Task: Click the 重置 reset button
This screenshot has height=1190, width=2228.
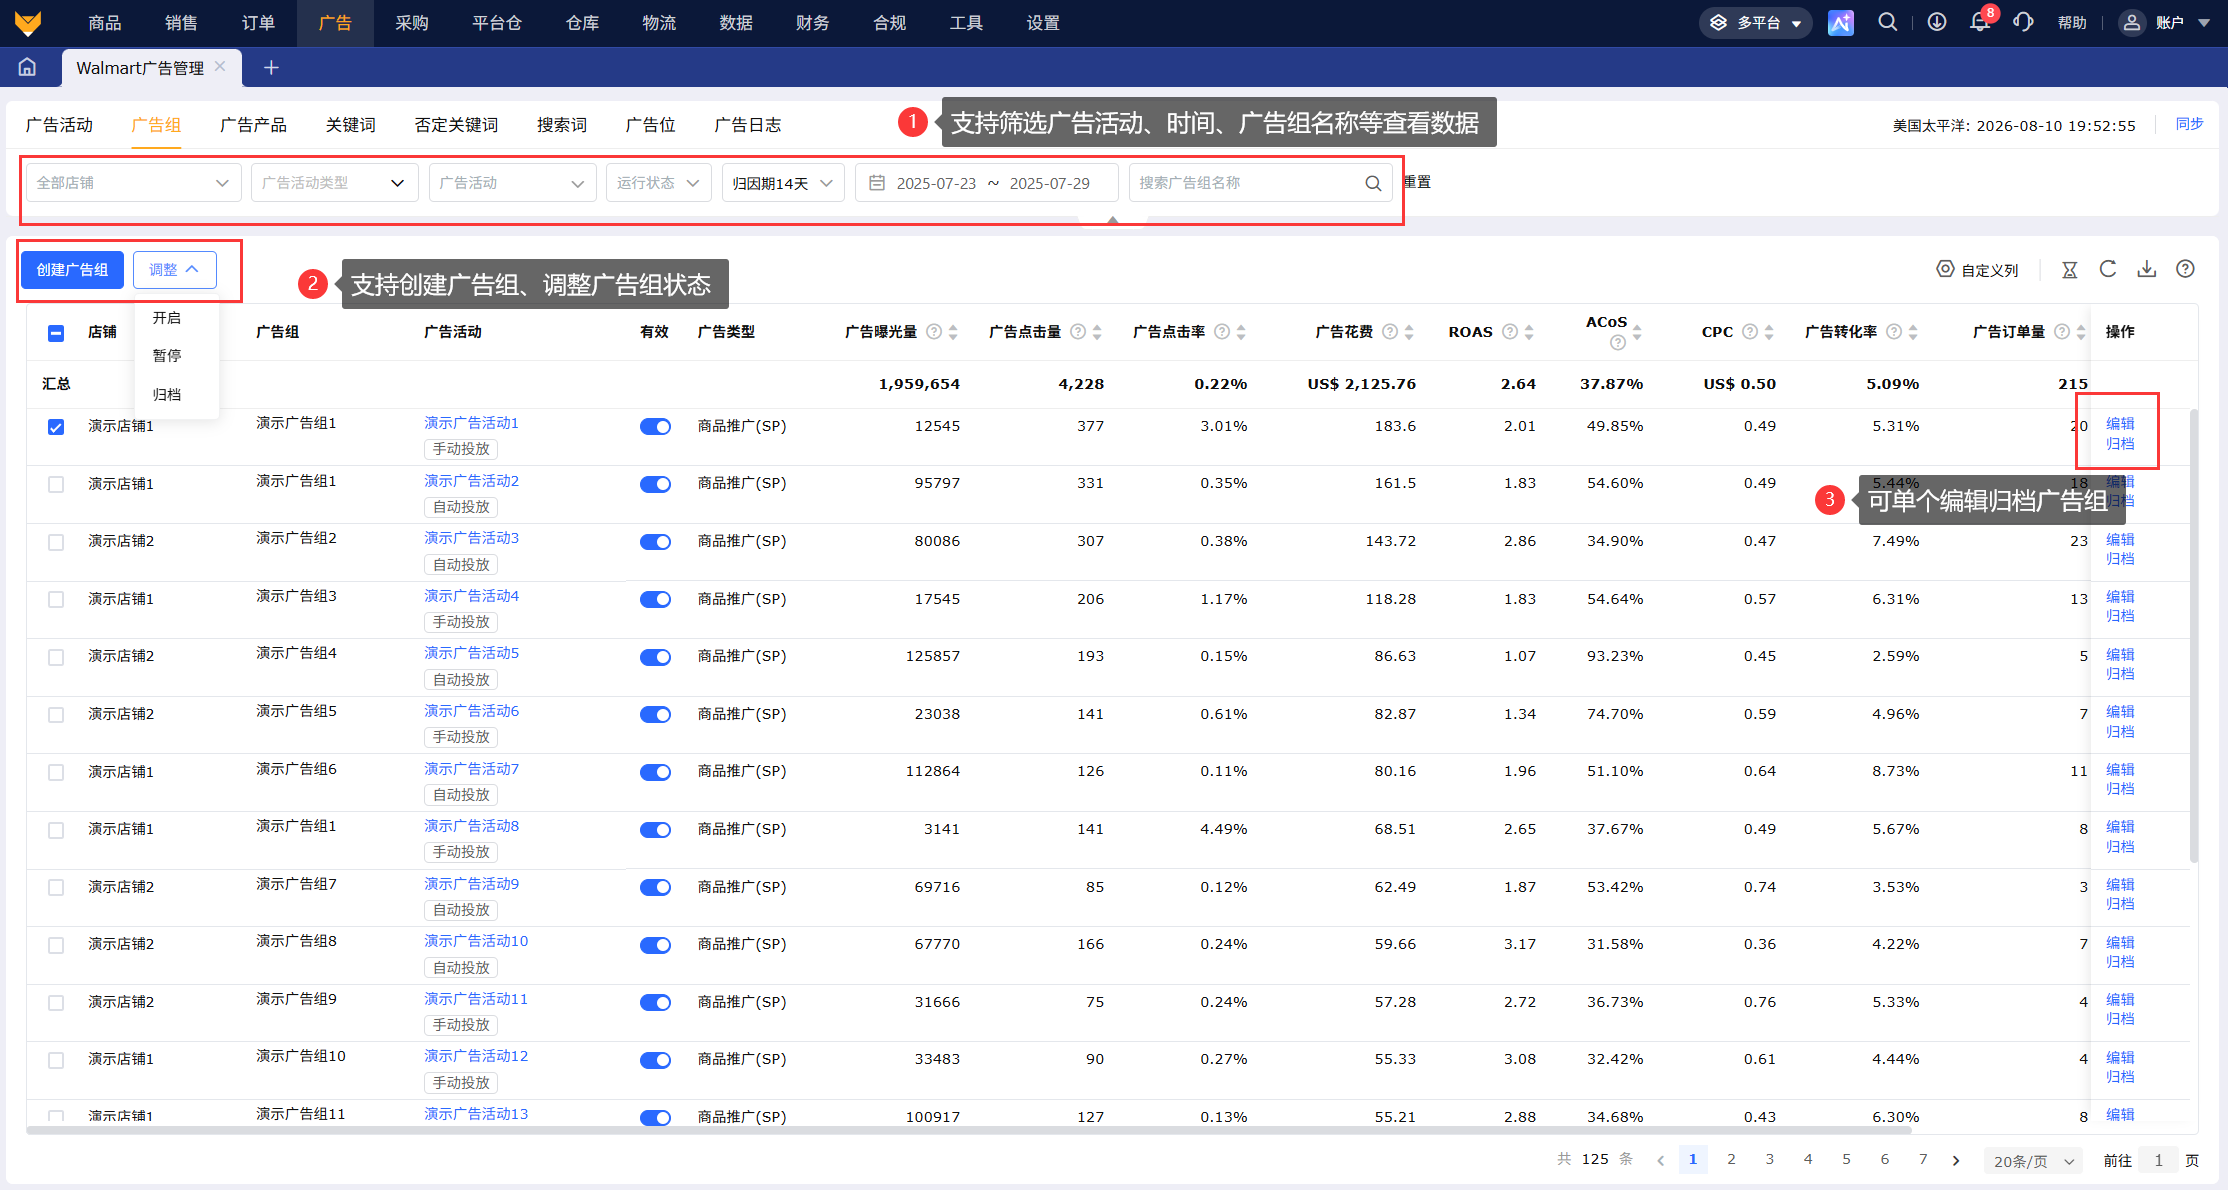Action: pos(1417,182)
